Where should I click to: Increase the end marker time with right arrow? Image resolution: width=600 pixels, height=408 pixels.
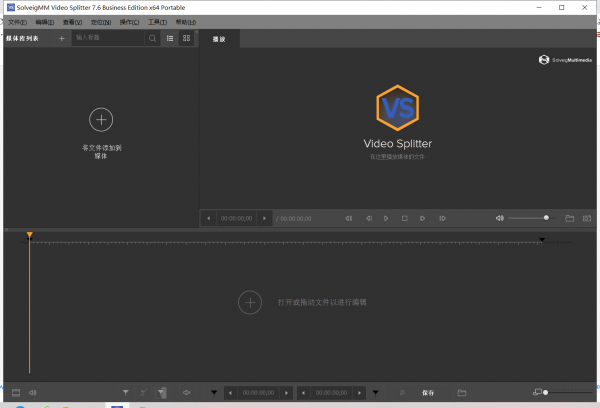pyautogui.click(x=359, y=393)
